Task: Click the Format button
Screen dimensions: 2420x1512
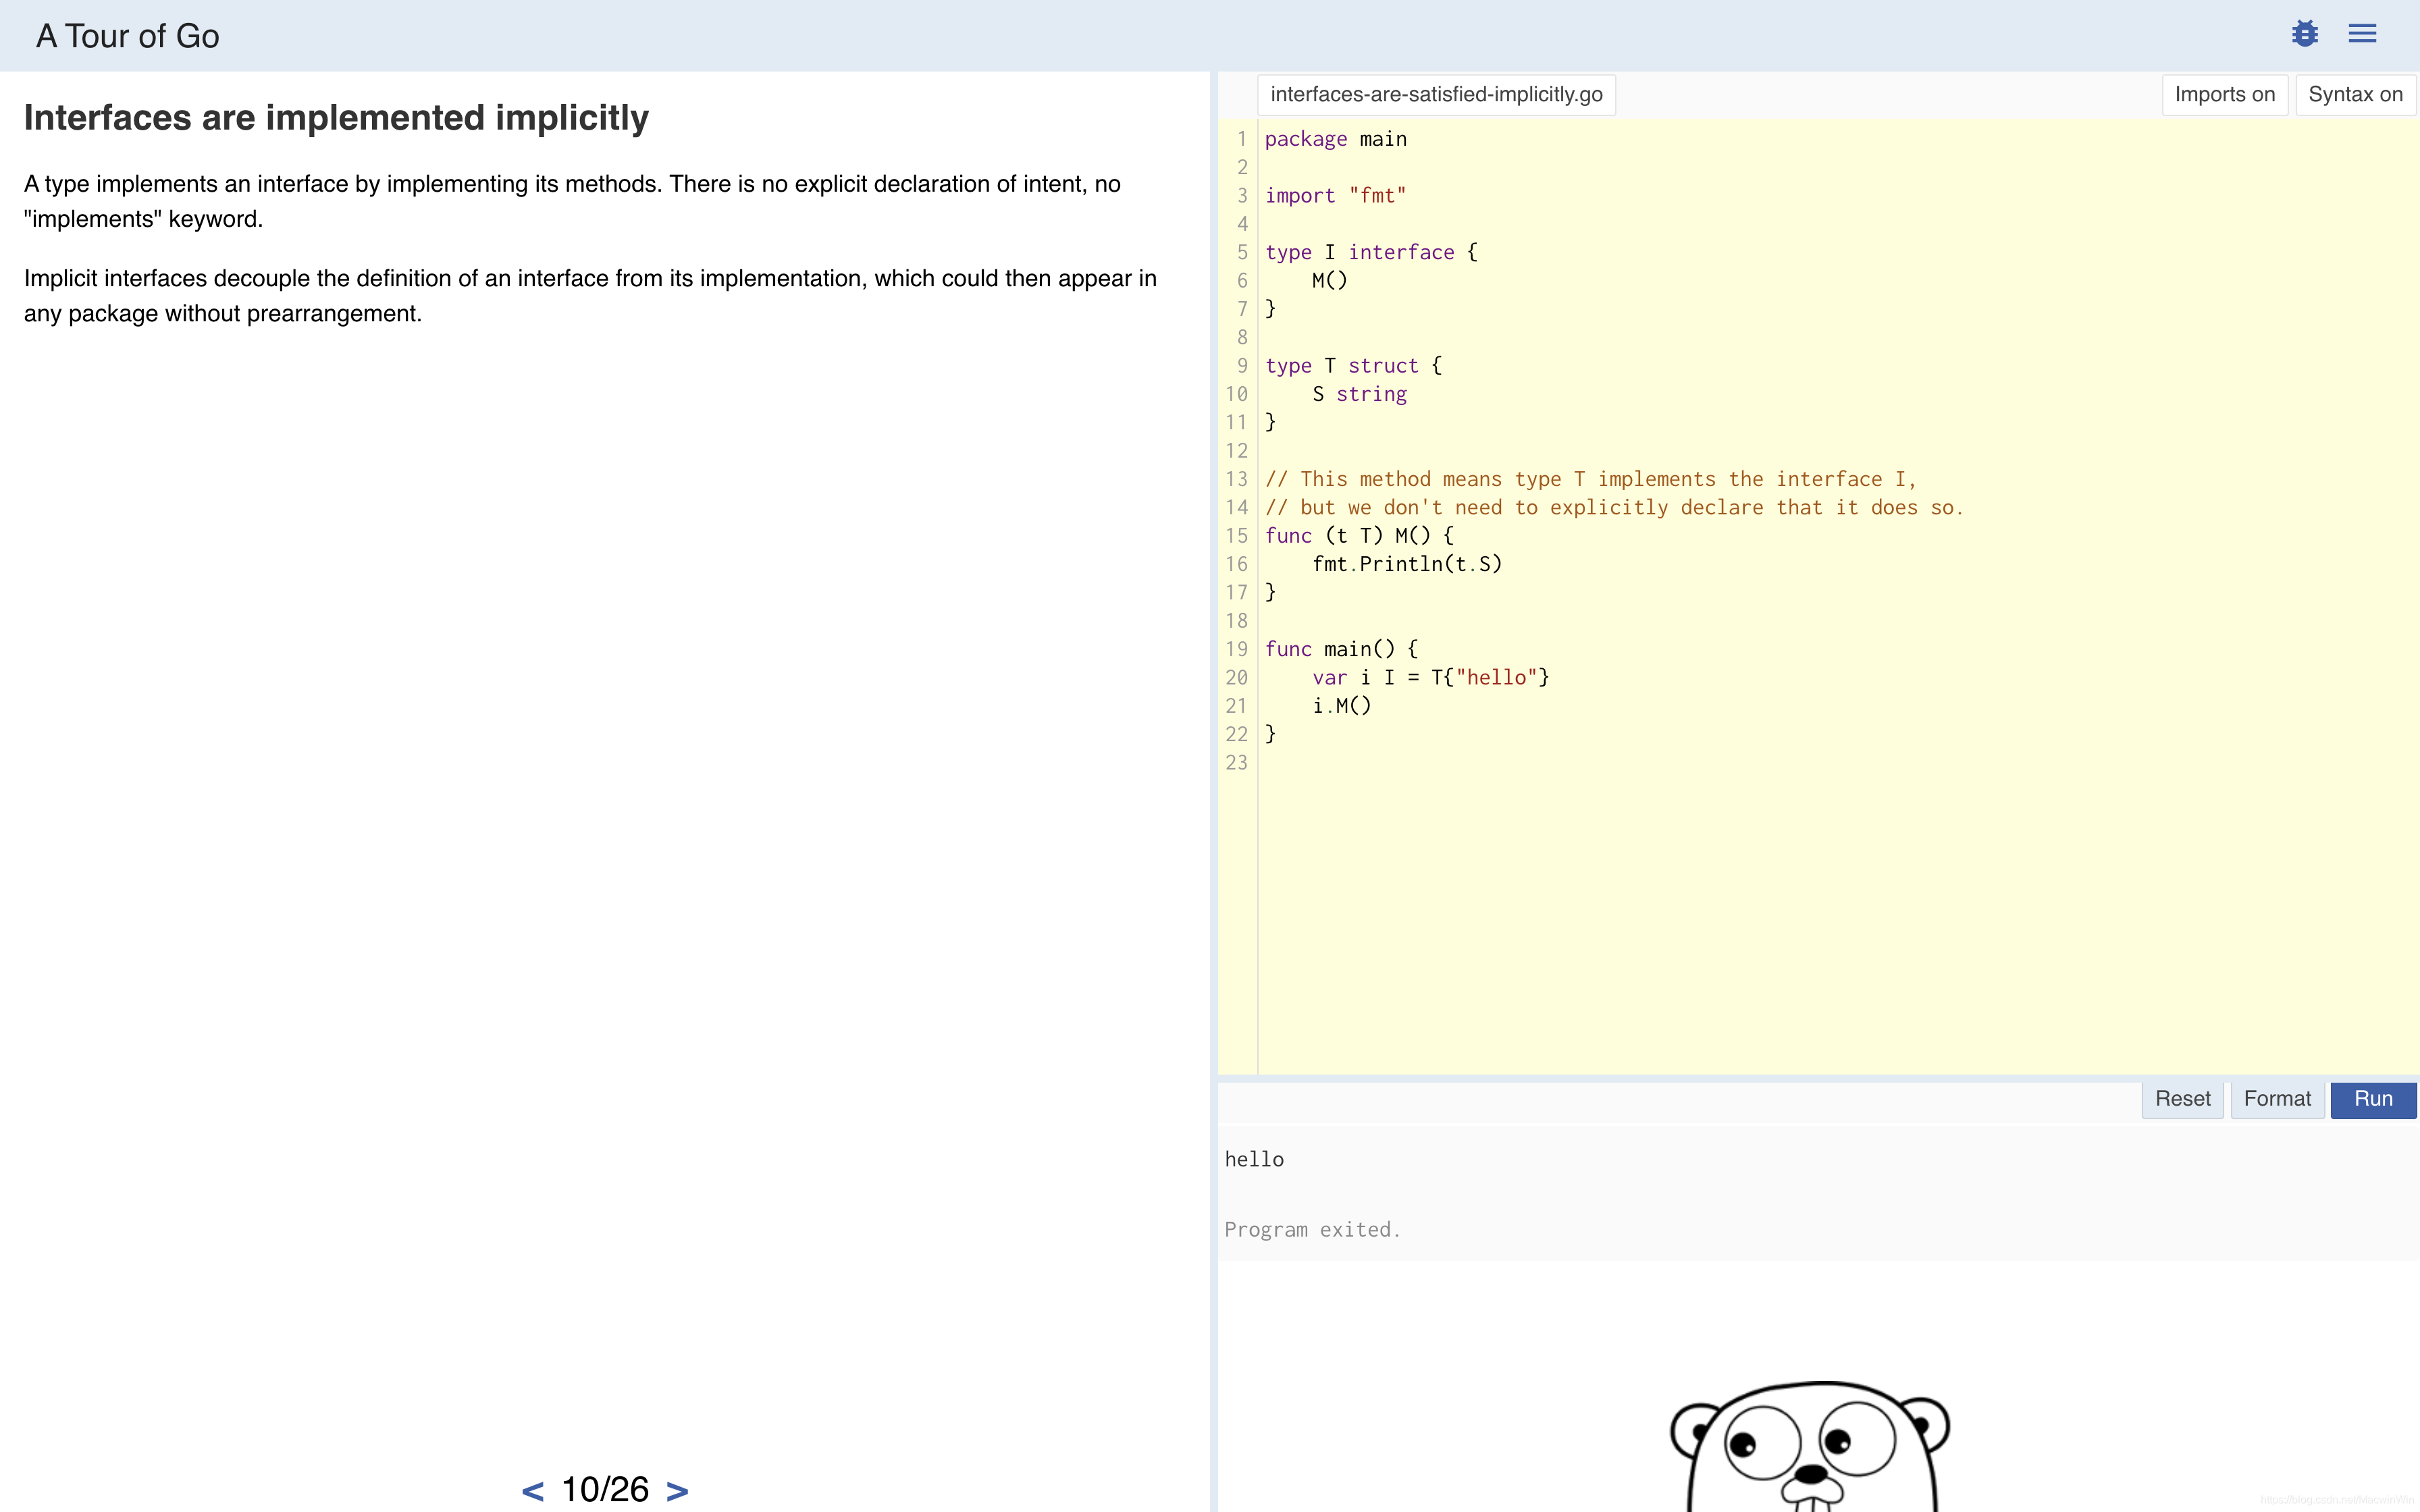Action: point(2277,1099)
